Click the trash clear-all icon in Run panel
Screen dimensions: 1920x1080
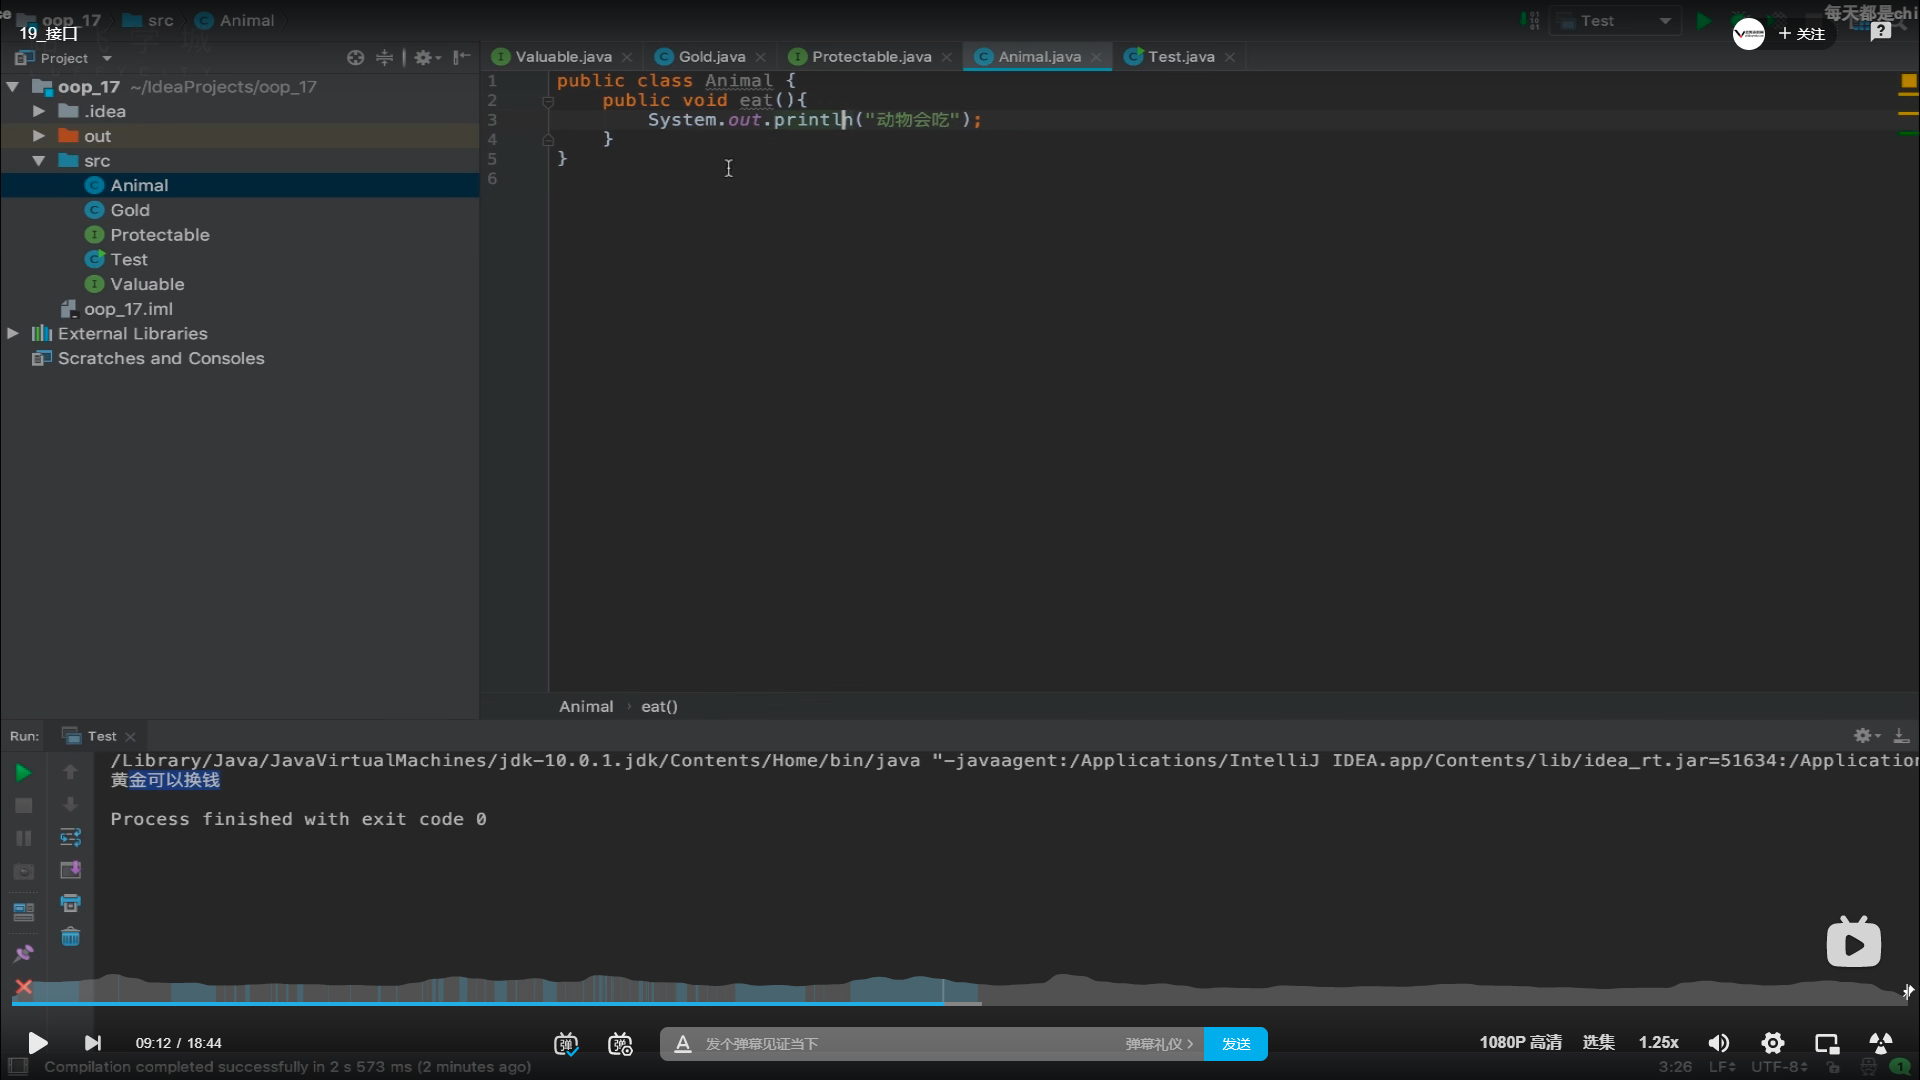[x=70, y=937]
